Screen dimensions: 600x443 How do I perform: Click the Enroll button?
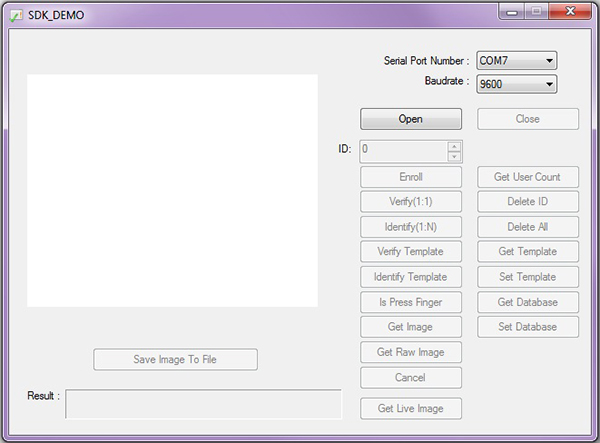pyautogui.click(x=410, y=177)
